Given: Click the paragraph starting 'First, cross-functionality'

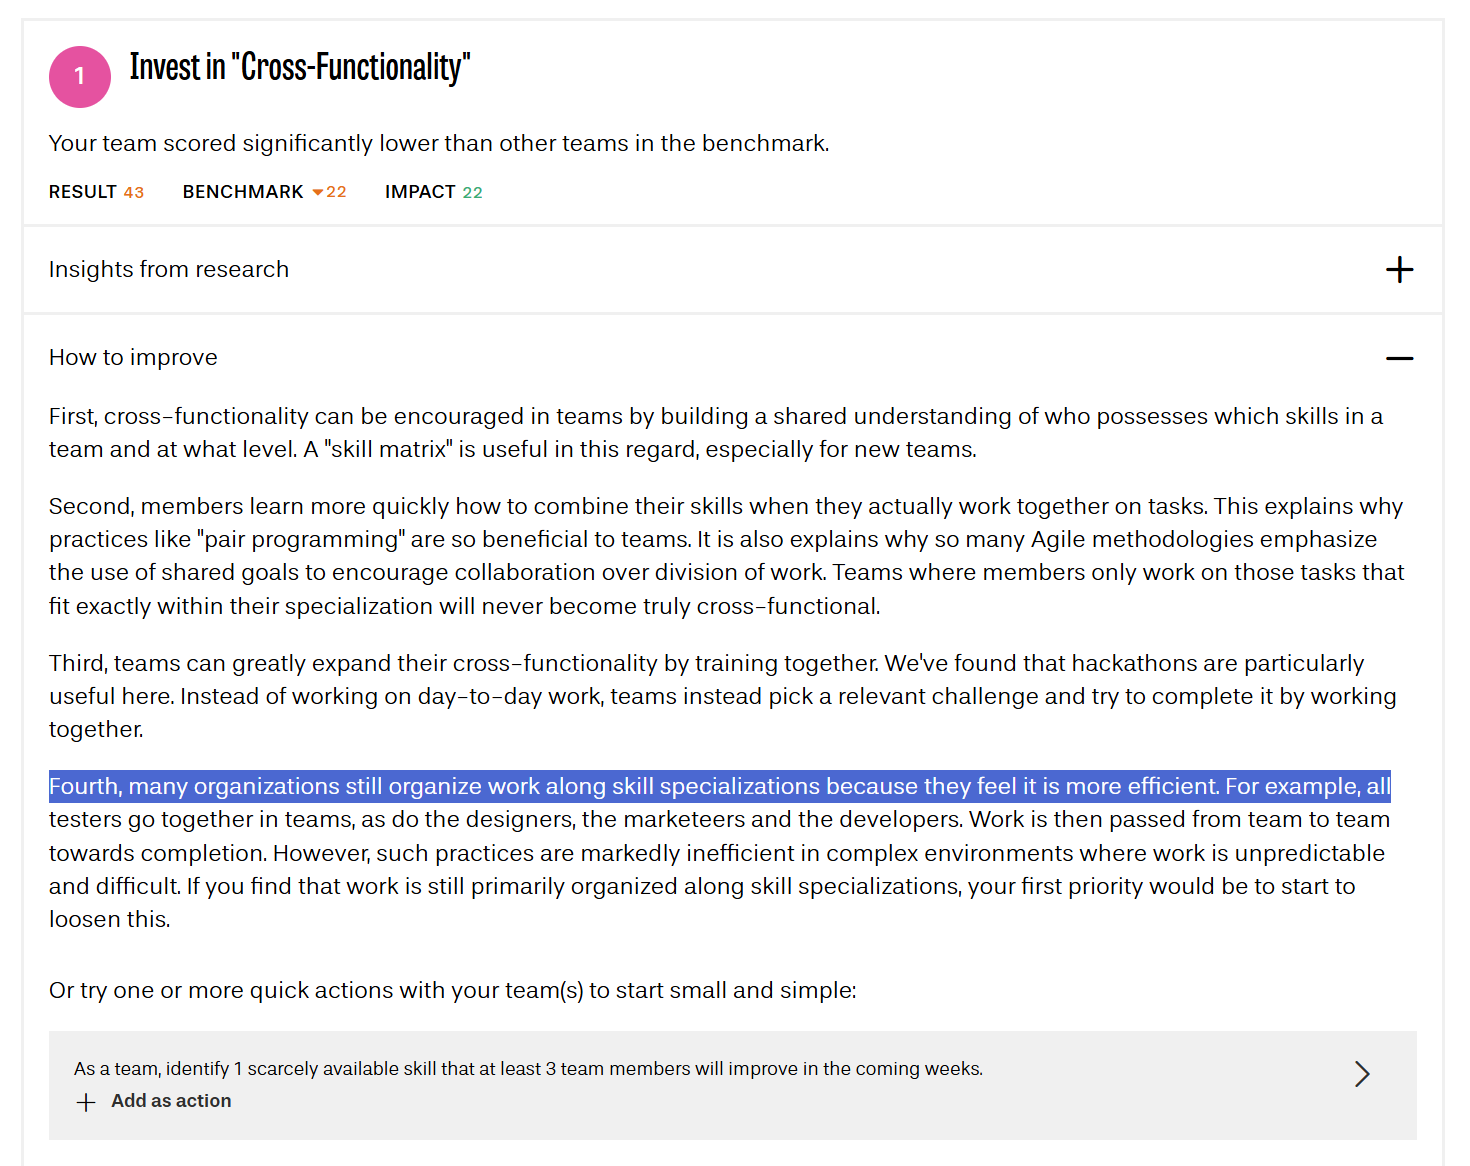Looking at the screenshot, I should (715, 433).
